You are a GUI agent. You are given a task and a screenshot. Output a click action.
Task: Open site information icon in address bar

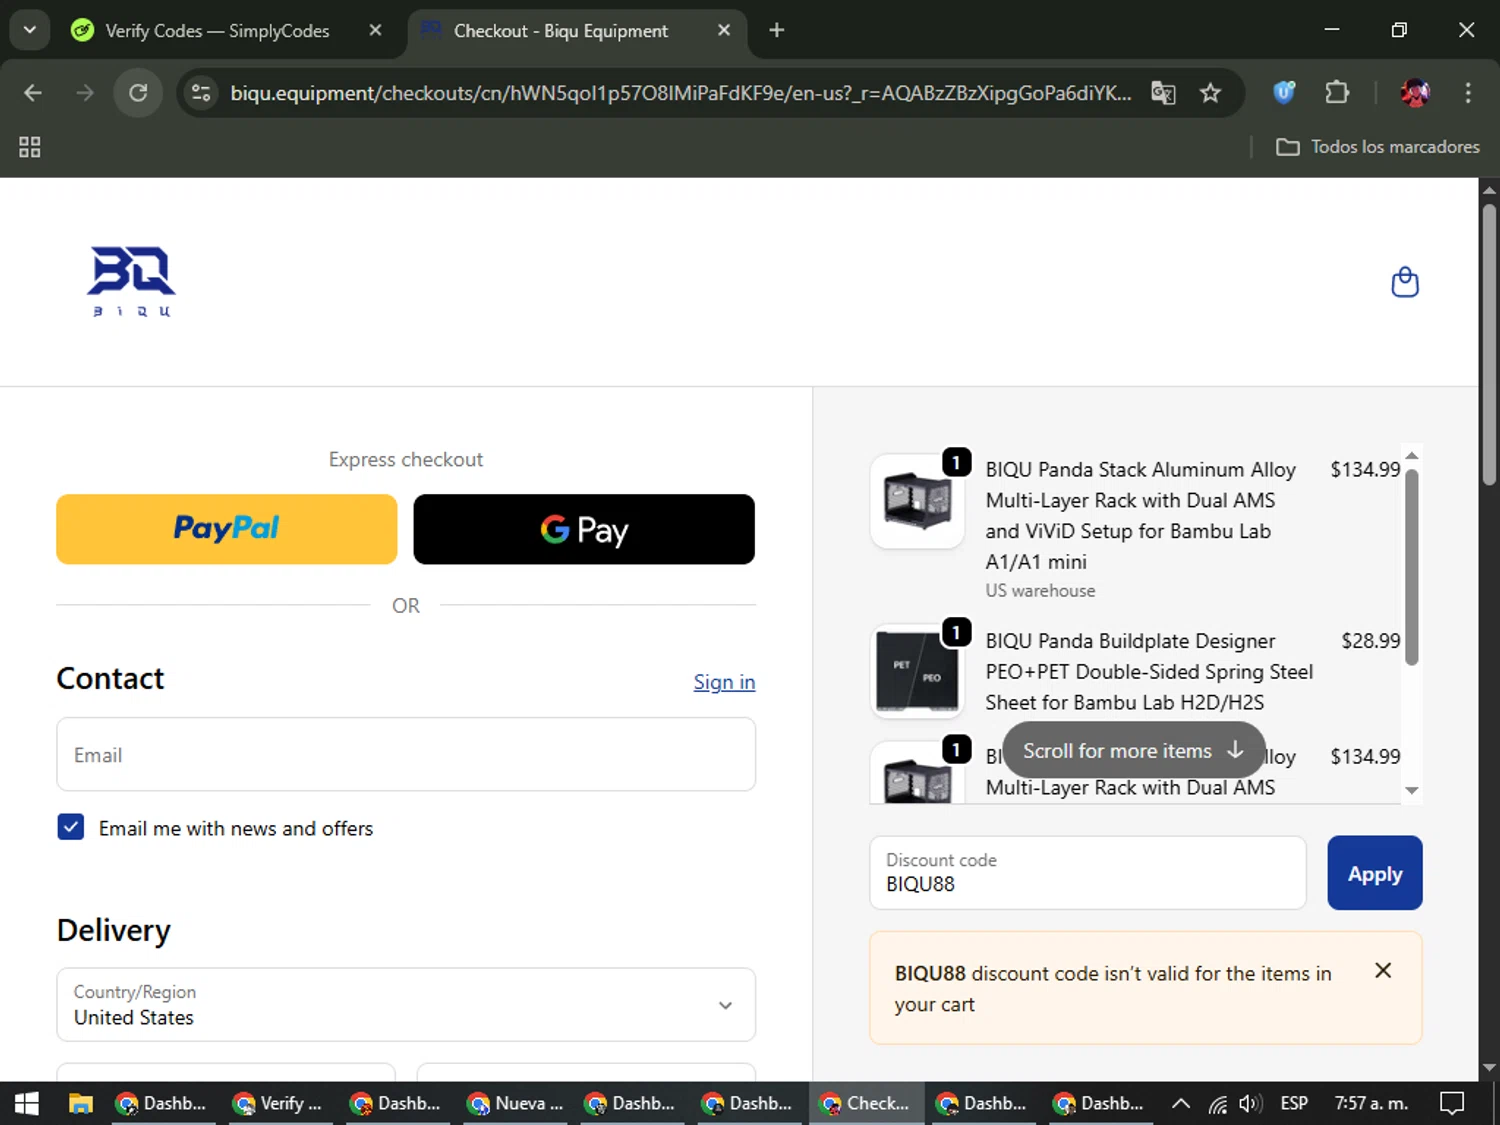(x=201, y=93)
